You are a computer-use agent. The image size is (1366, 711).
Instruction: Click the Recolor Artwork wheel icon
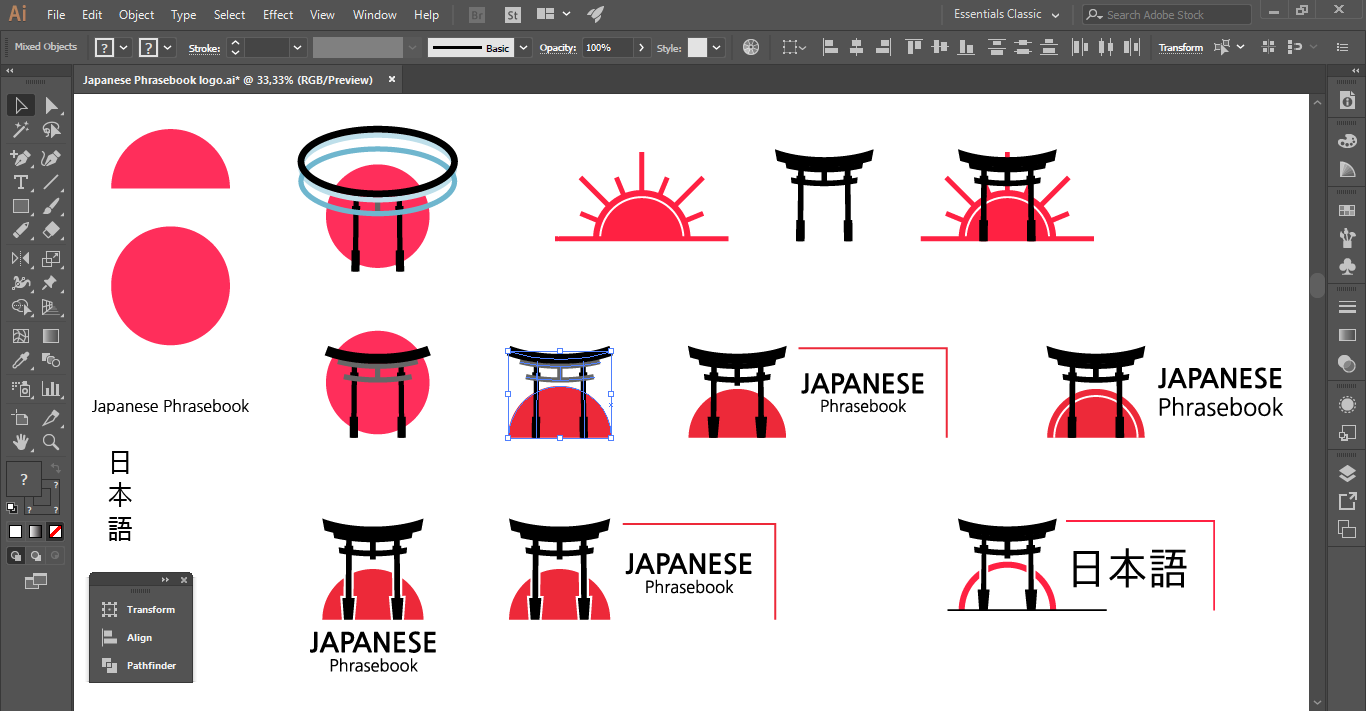click(751, 47)
